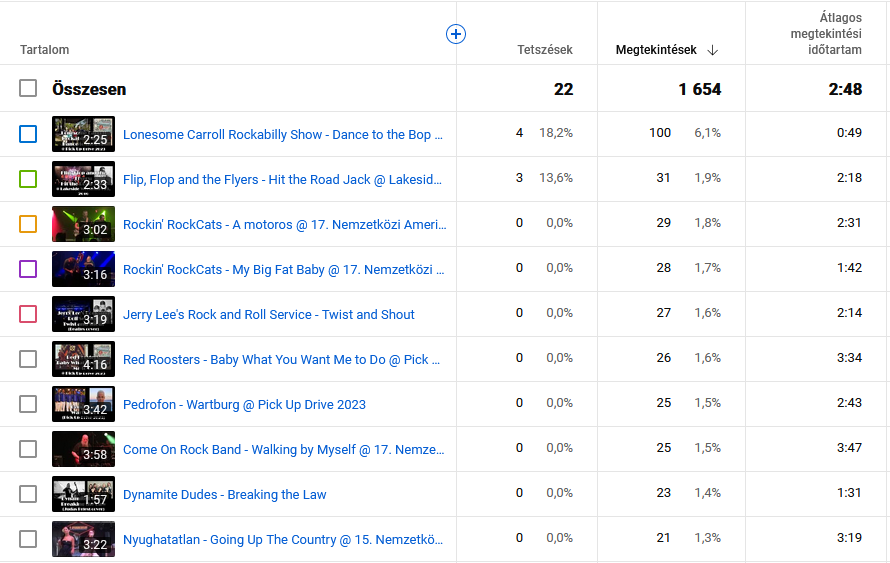Image resolution: width=890 pixels, height=563 pixels.
Task: Toggle the Összesen select-all checkbox
Action: coord(28,89)
